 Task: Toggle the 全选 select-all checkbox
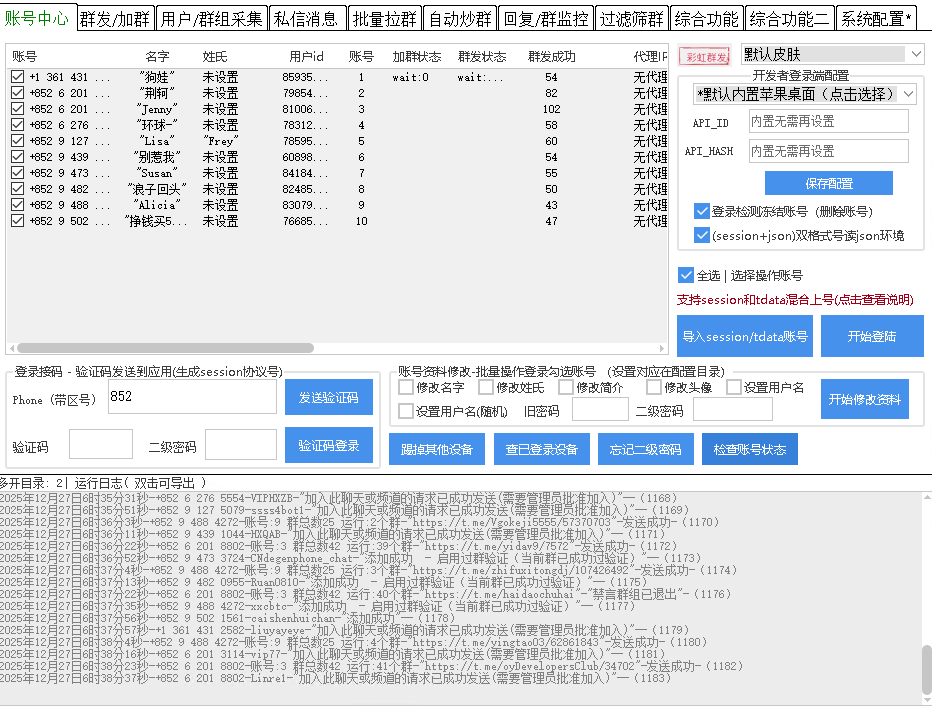pos(686,275)
